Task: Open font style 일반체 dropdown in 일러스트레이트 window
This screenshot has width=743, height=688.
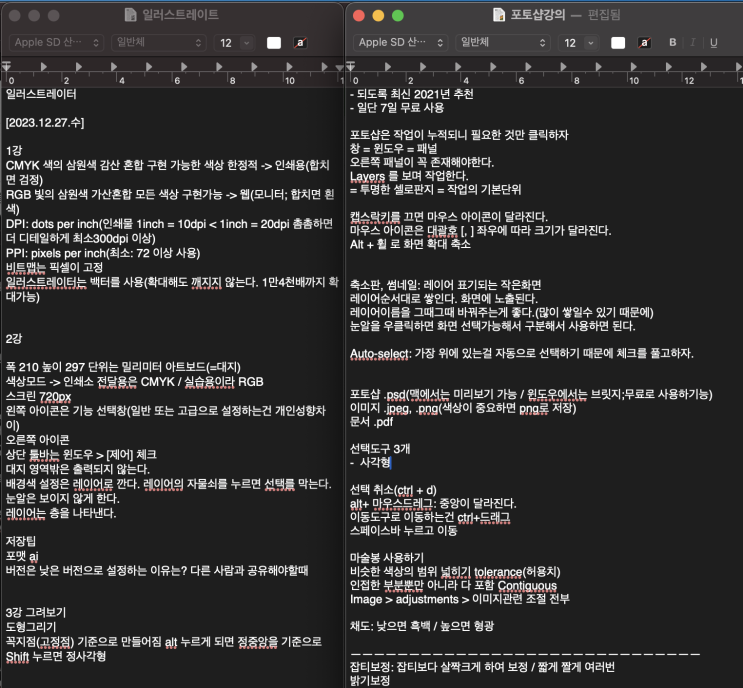Action: click(159, 43)
